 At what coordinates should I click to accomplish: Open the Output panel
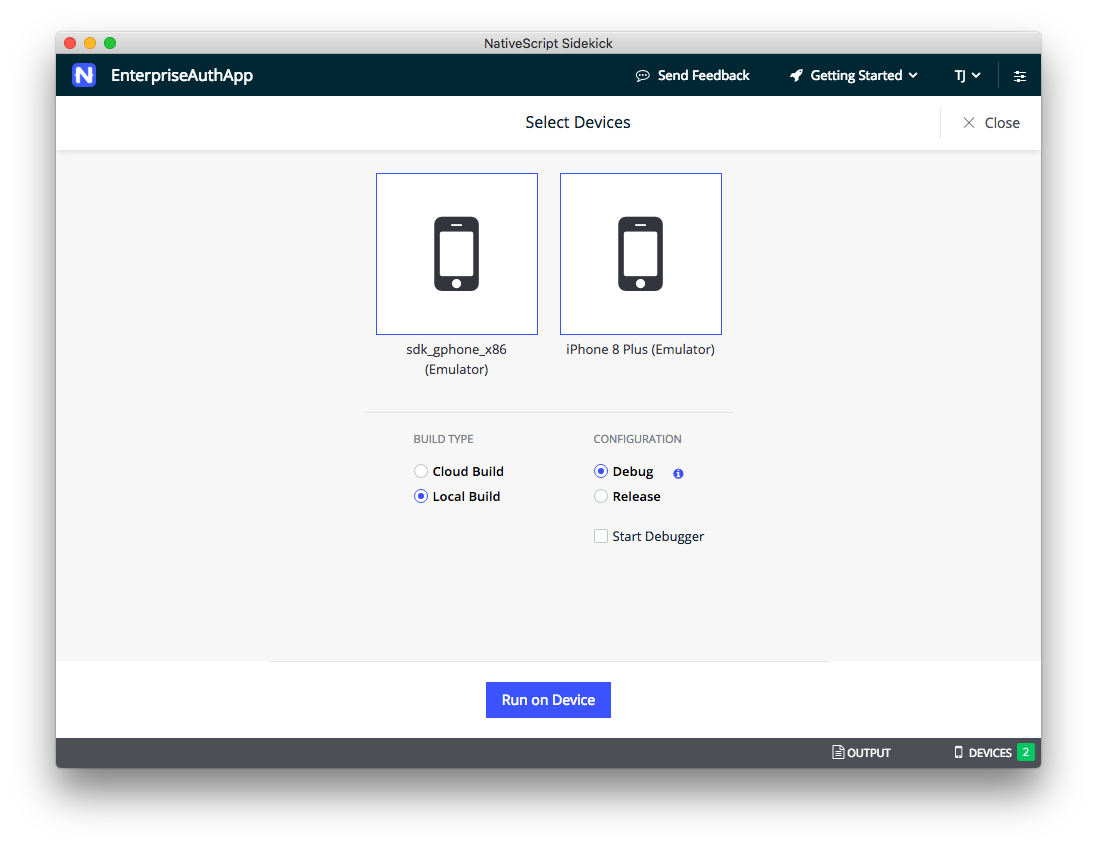[861, 753]
